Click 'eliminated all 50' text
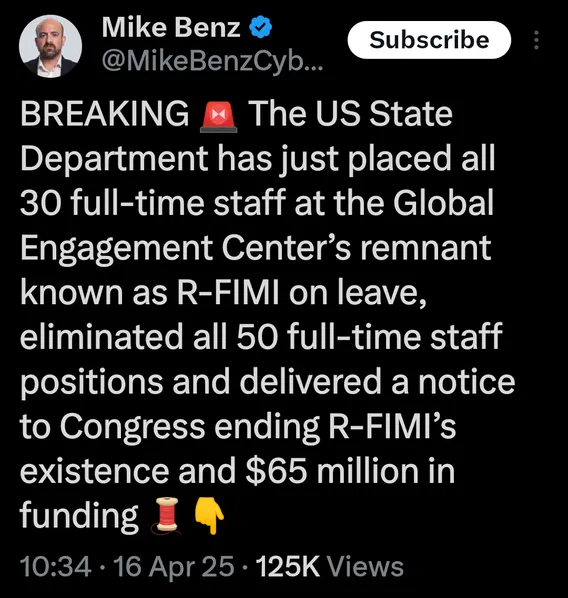Viewport: 568px width, 598px height. point(149,337)
